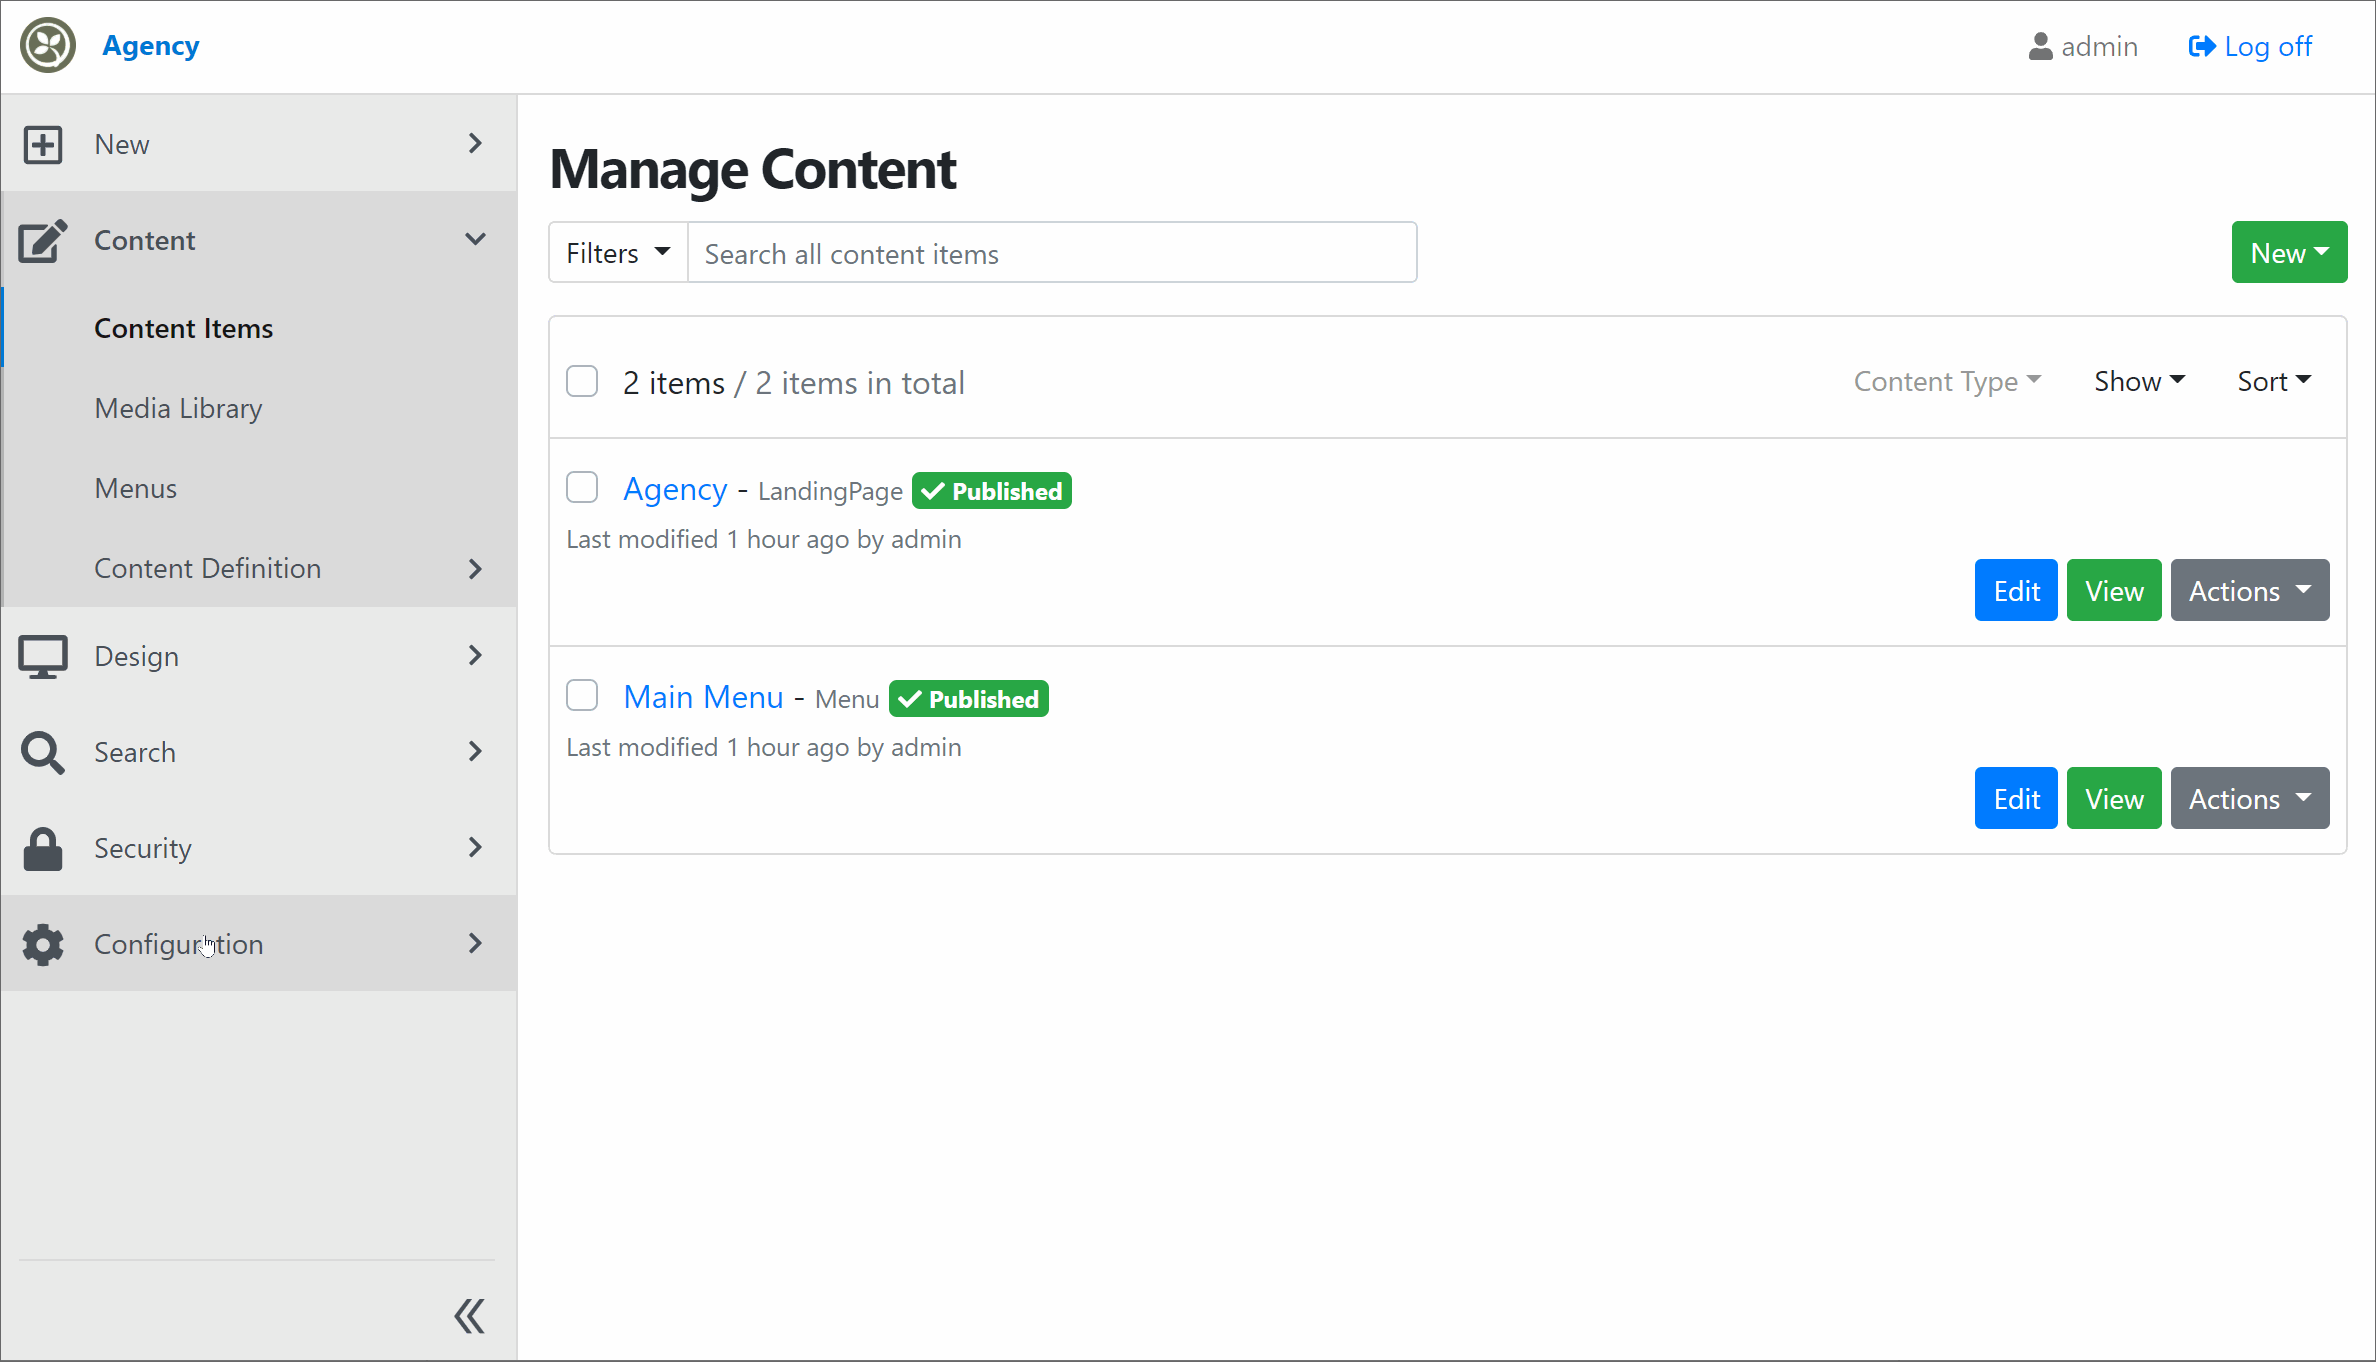
Task: Open the Filters dropdown
Action: (617, 253)
